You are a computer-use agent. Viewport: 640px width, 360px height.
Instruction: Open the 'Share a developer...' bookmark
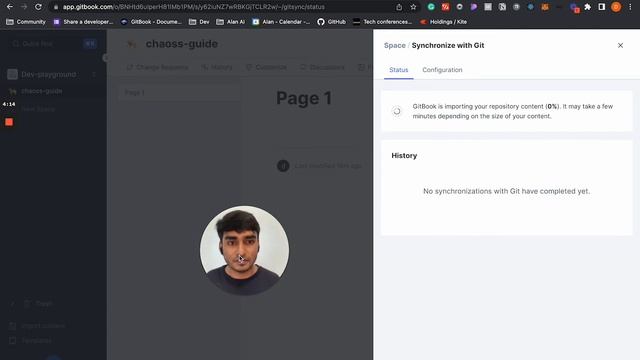pyautogui.click(x=84, y=22)
